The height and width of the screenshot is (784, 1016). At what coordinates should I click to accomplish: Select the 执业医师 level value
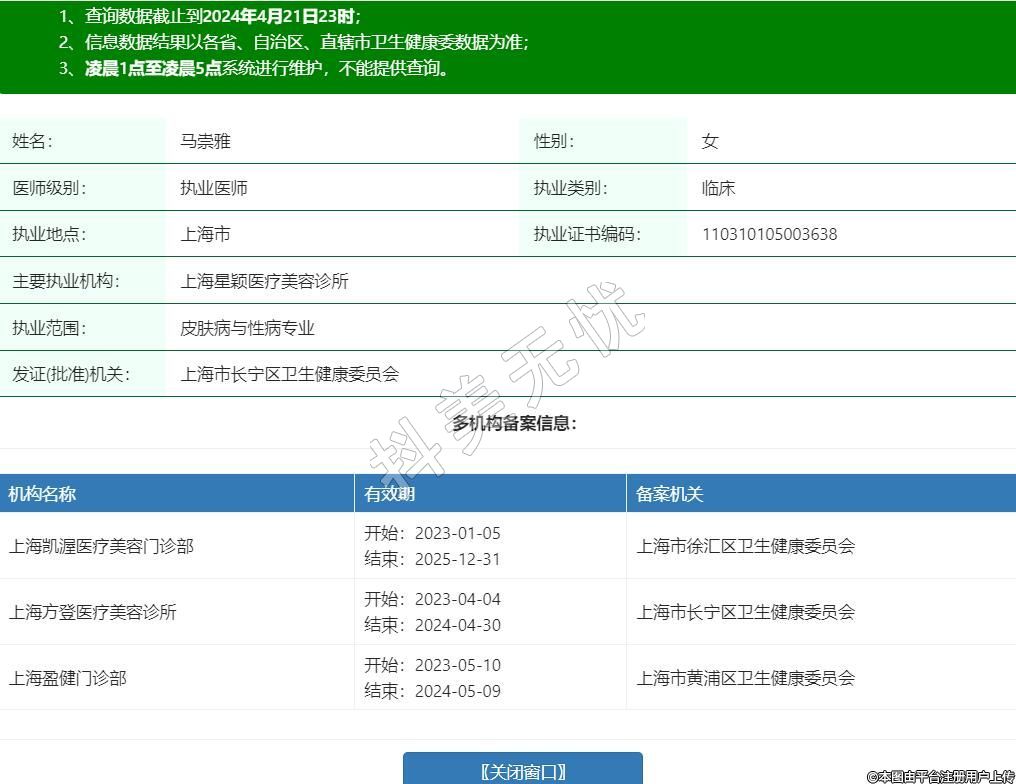tap(214, 188)
